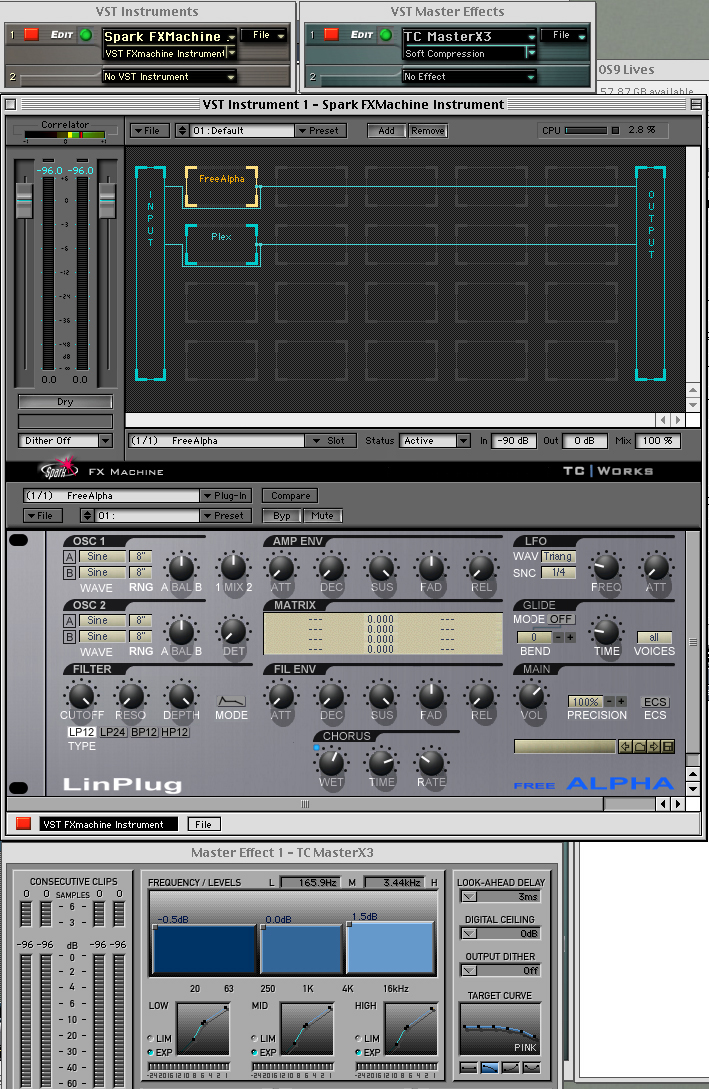
Task: Open the Plug-In menu in the lower bar
Action: point(226,495)
